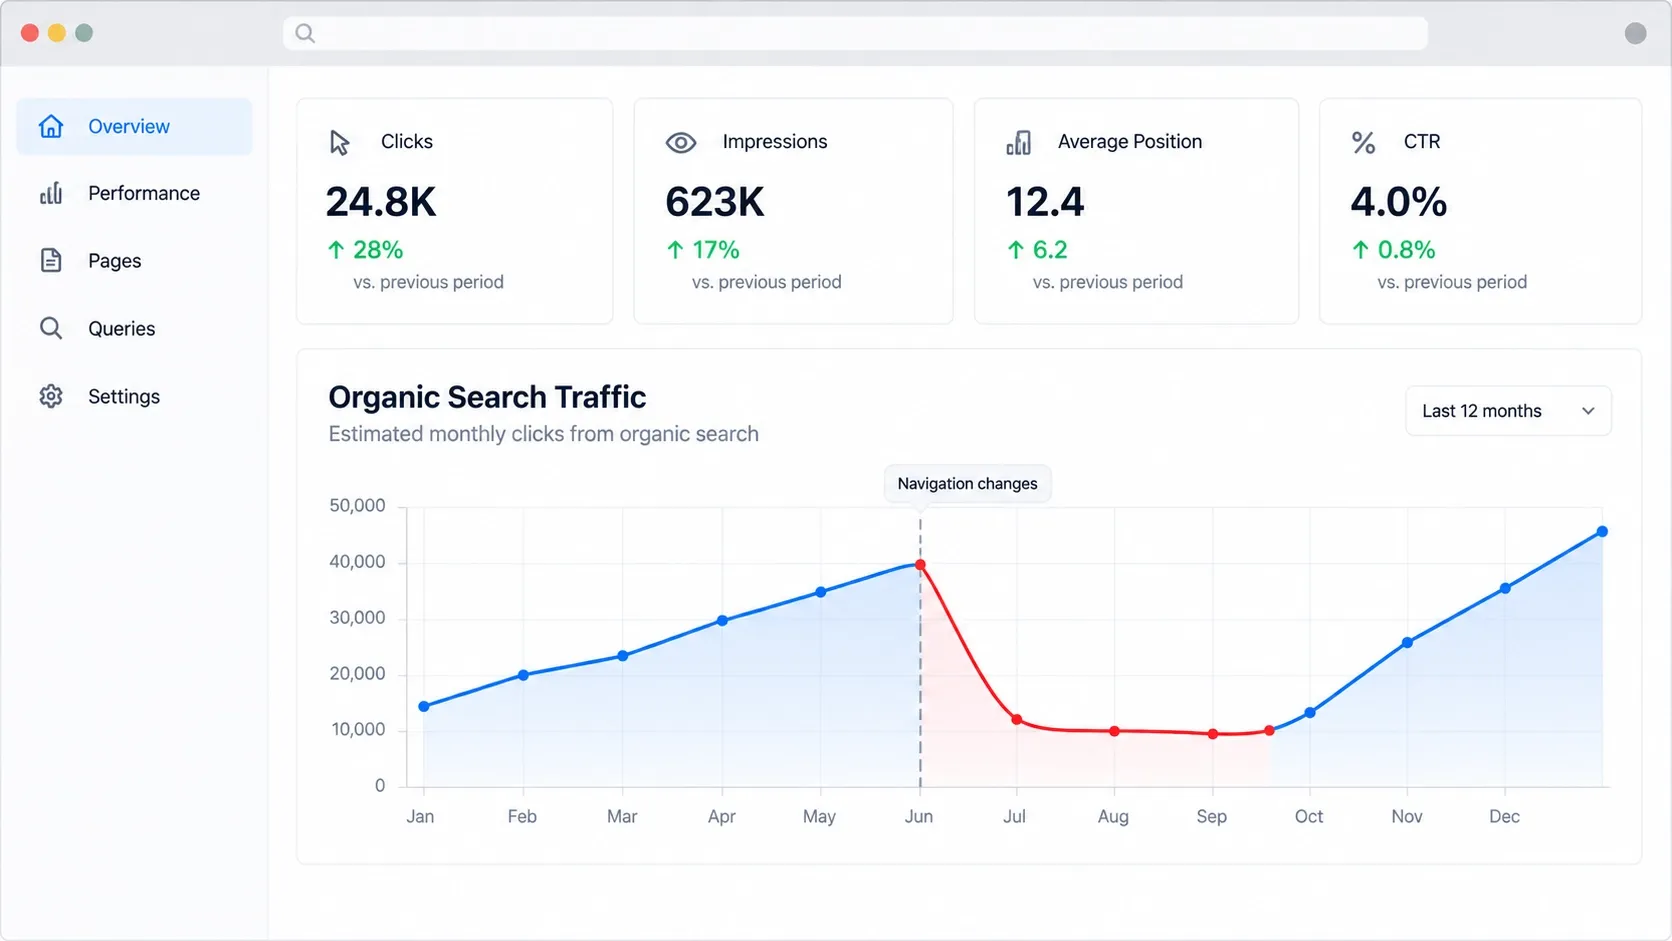Open Settings from the sidebar

(x=134, y=396)
